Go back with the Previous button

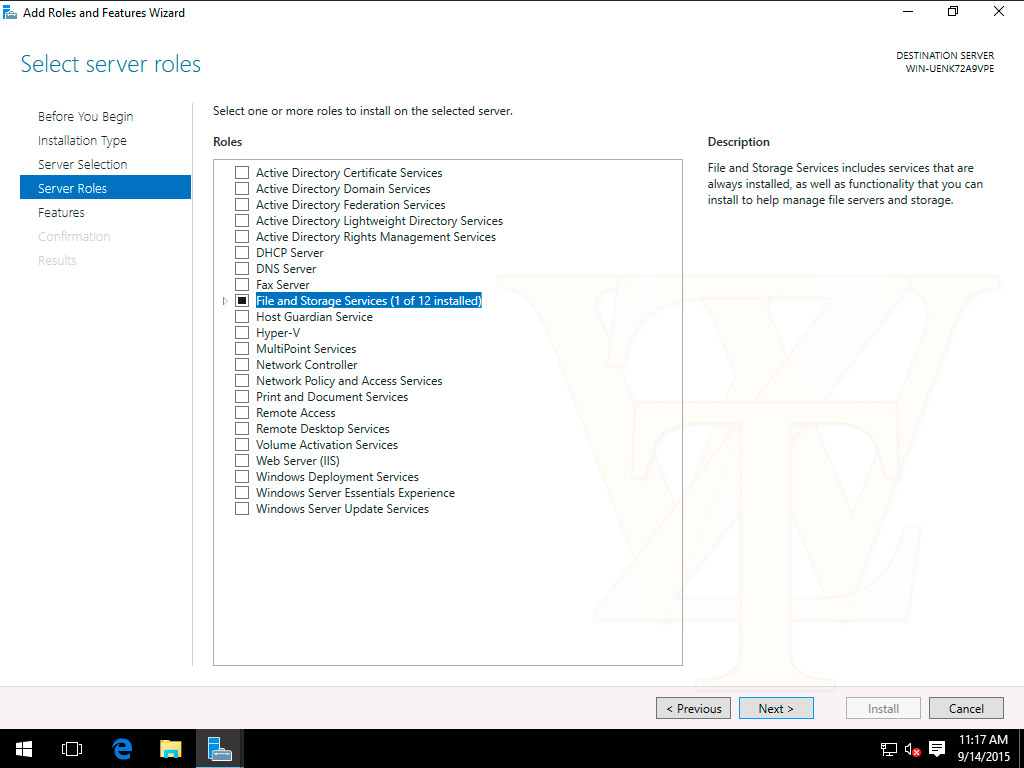[693, 708]
